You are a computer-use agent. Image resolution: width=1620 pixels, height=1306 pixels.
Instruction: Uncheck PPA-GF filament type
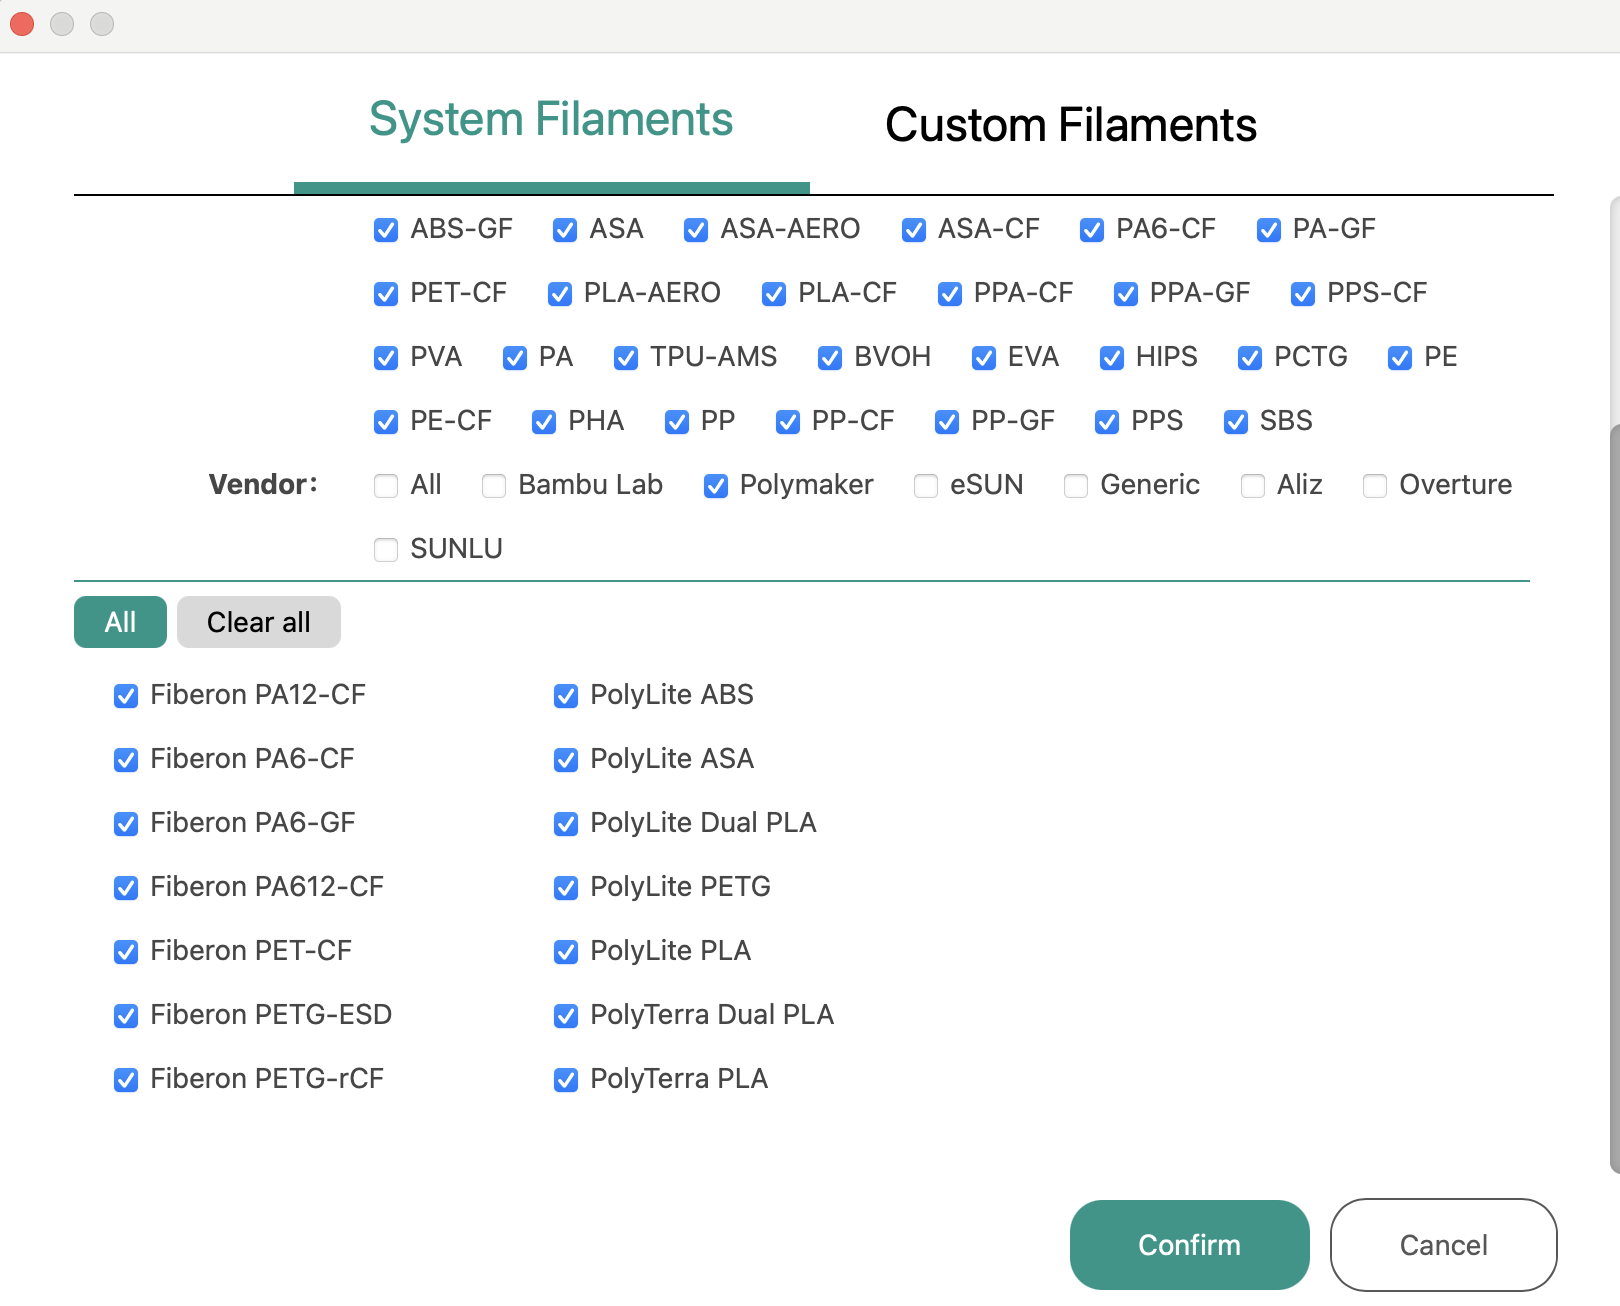point(1126,294)
